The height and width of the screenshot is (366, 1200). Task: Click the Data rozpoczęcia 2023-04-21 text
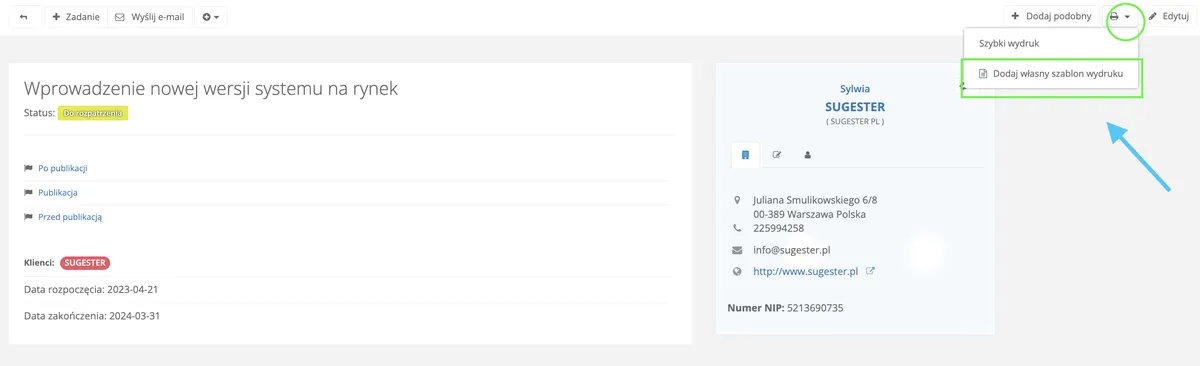point(91,289)
